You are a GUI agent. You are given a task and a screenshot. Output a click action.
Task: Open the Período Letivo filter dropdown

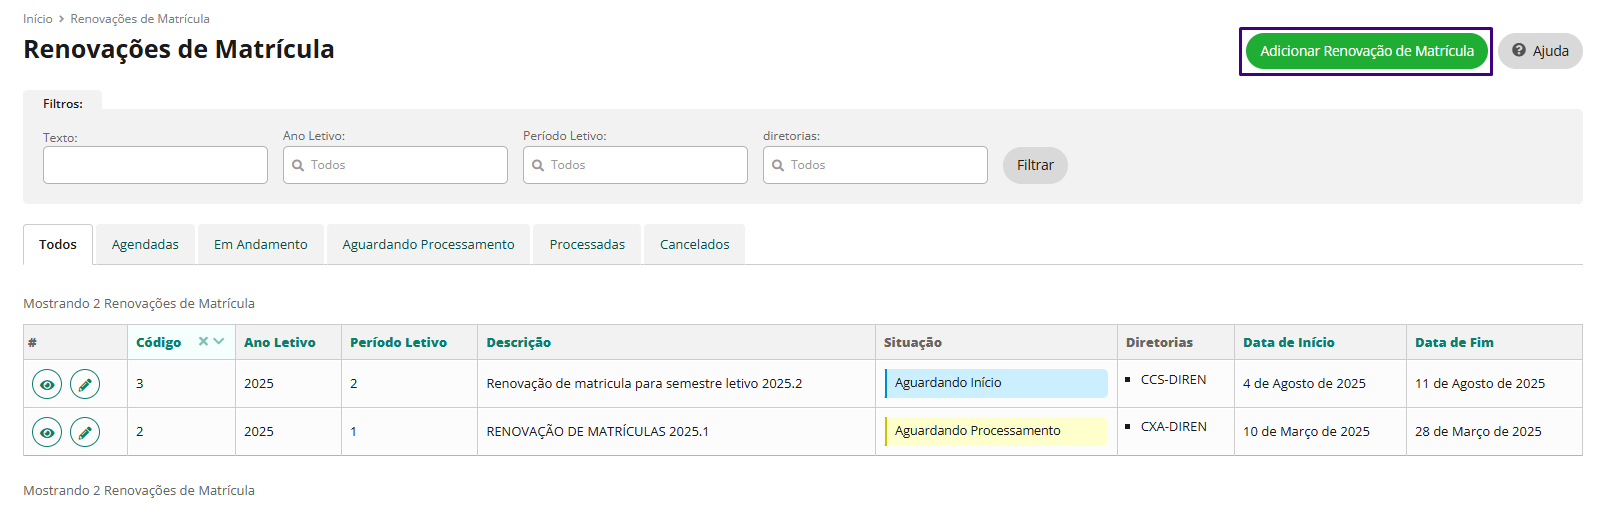[635, 165]
